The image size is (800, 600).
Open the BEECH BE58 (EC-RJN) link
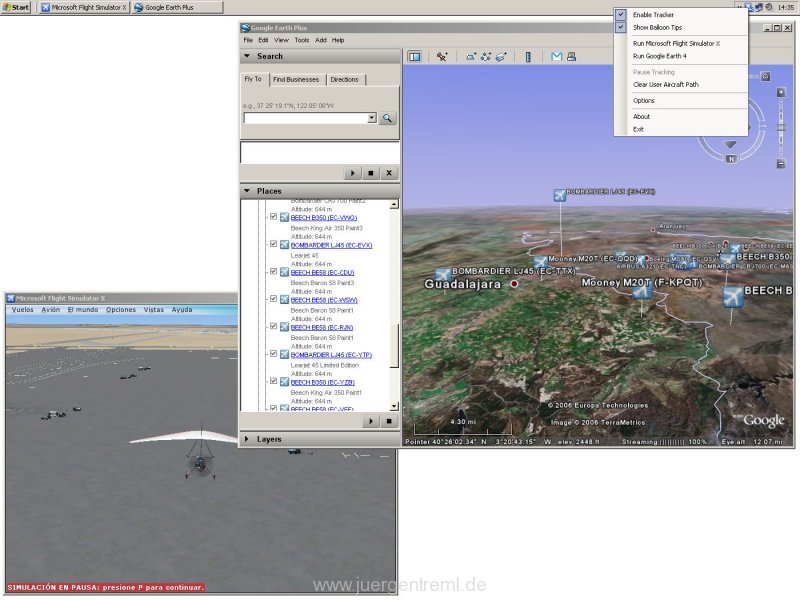[322, 328]
